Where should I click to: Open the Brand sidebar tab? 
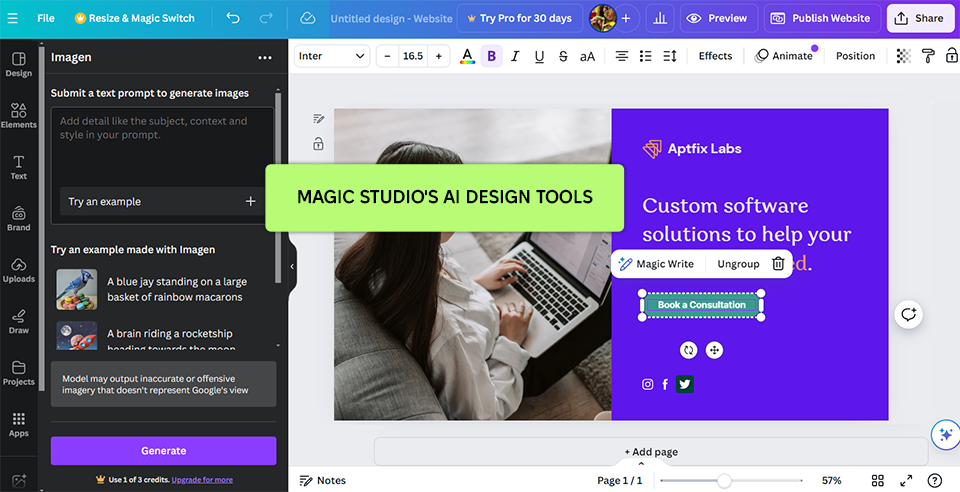18,218
